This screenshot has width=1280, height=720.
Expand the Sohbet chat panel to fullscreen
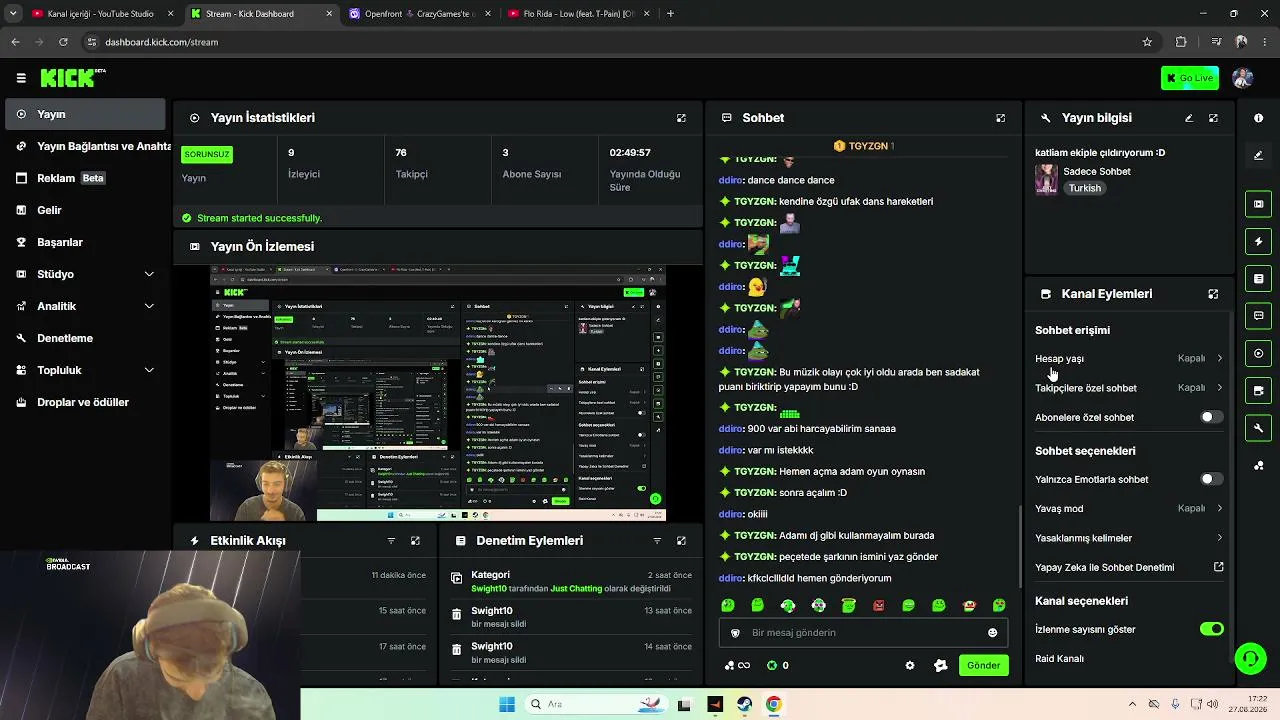(1000, 118)
